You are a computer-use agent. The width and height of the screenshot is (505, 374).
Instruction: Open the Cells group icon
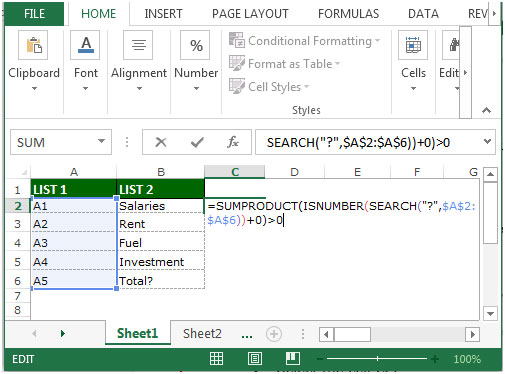413,45
